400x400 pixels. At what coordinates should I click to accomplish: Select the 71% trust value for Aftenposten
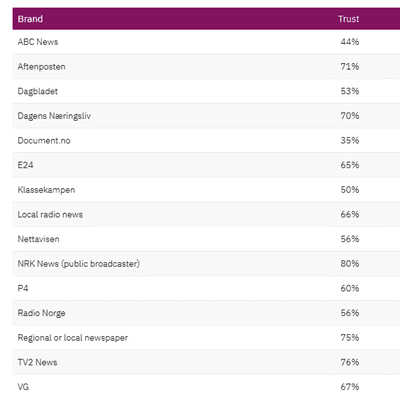coord(350,67)
